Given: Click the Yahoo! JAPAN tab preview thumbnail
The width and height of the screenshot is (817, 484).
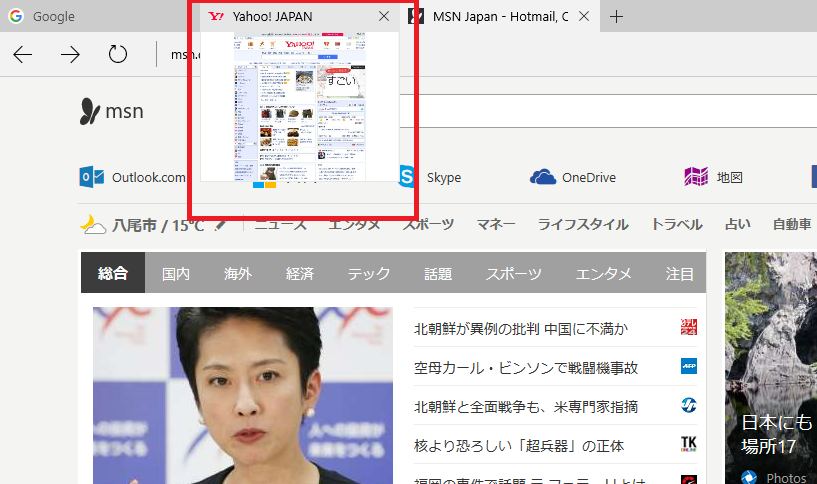Looking at the screenshot, I should click(x=300, y=107).
